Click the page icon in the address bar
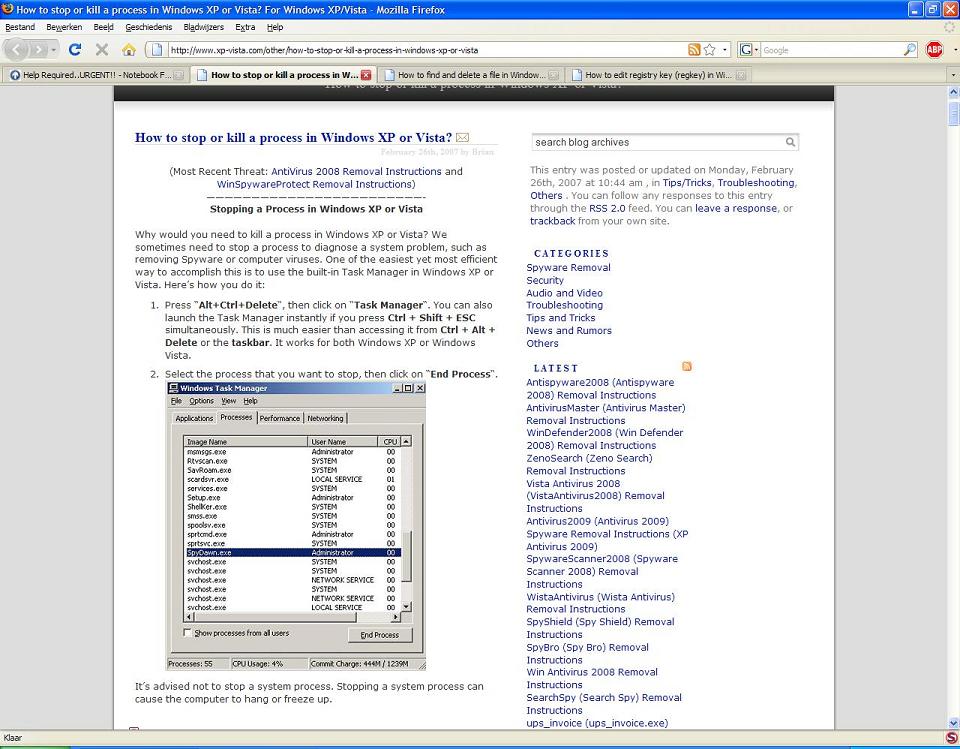This screenshot has height=749, width=960. 157,50
